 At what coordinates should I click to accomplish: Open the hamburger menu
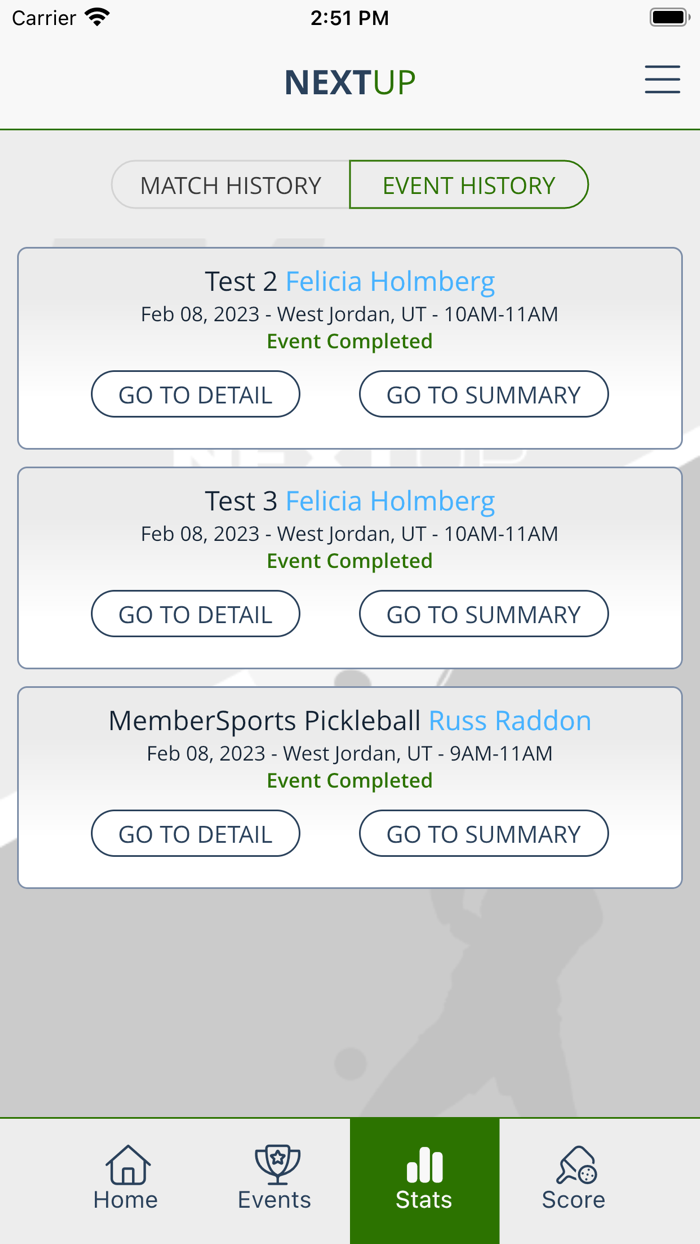662,80
